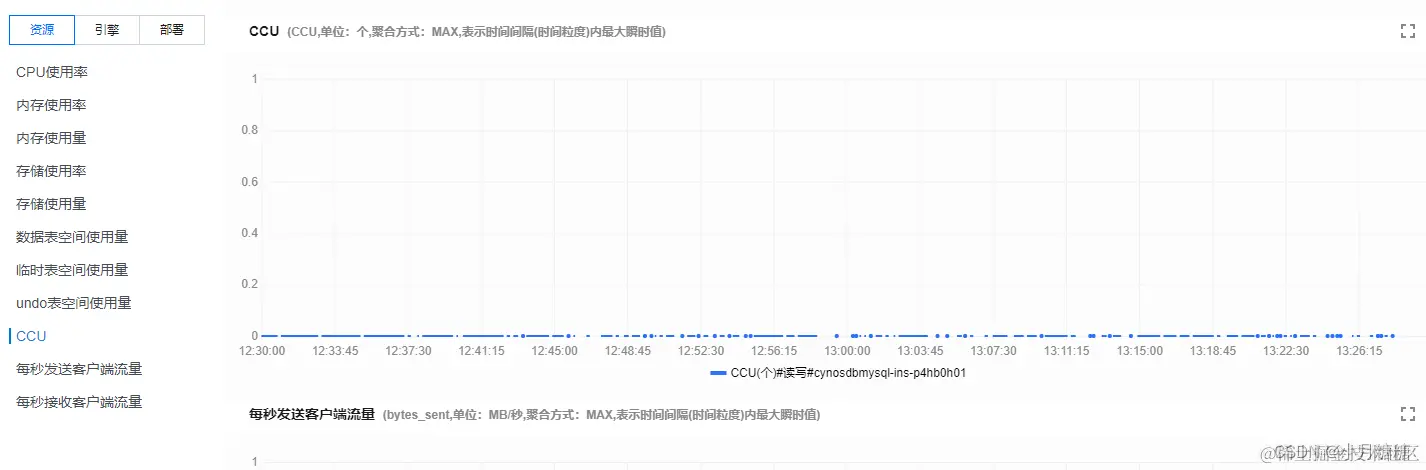Go to 每秒接收客户端流量 in sidebar
1426x470 pixels.
point(79,402)
